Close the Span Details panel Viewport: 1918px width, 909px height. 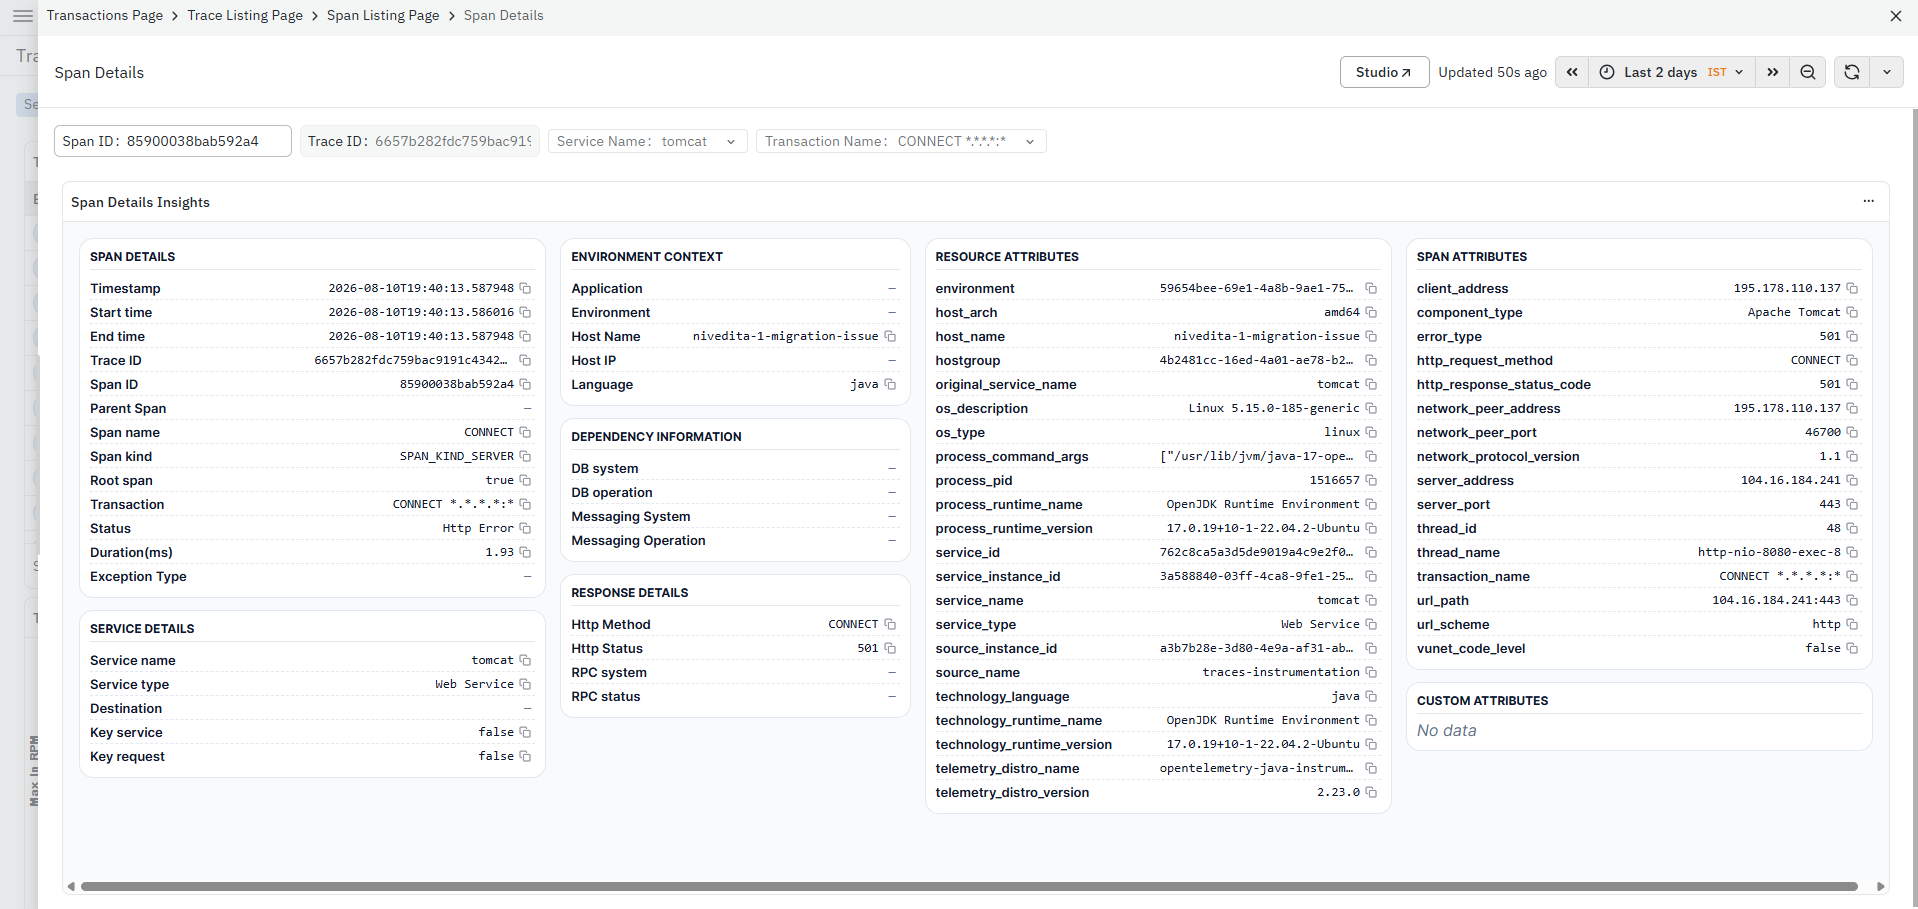1896,16
